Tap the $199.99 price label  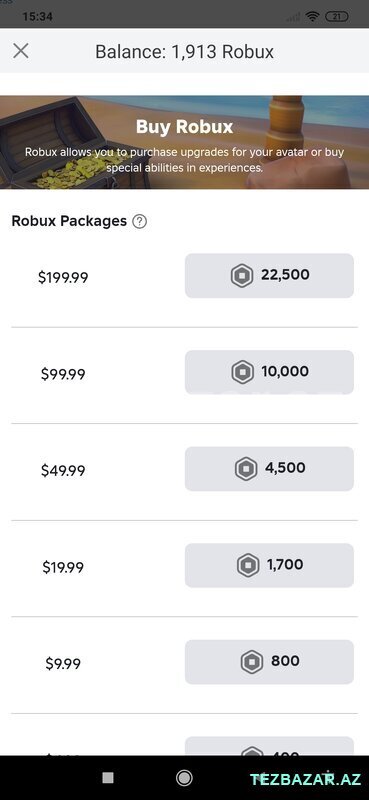click(x=63, y=278)
